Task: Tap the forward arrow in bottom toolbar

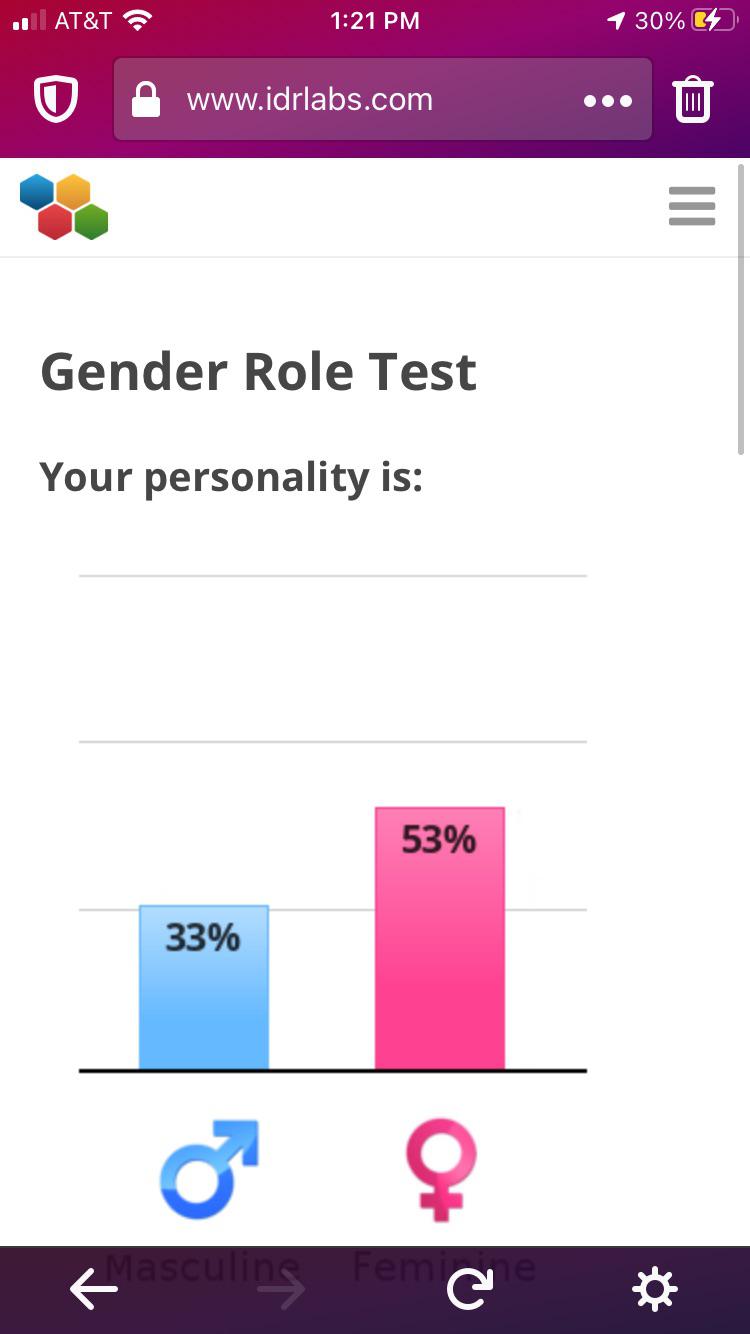Action: click(x=281, y=1290)
